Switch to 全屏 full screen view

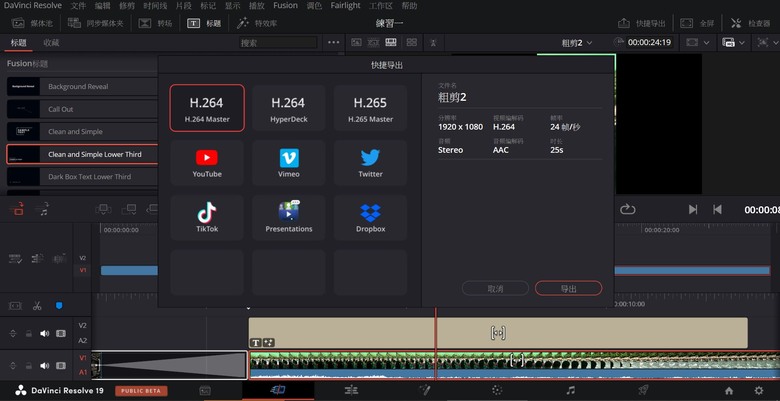(x=697, y=23)
